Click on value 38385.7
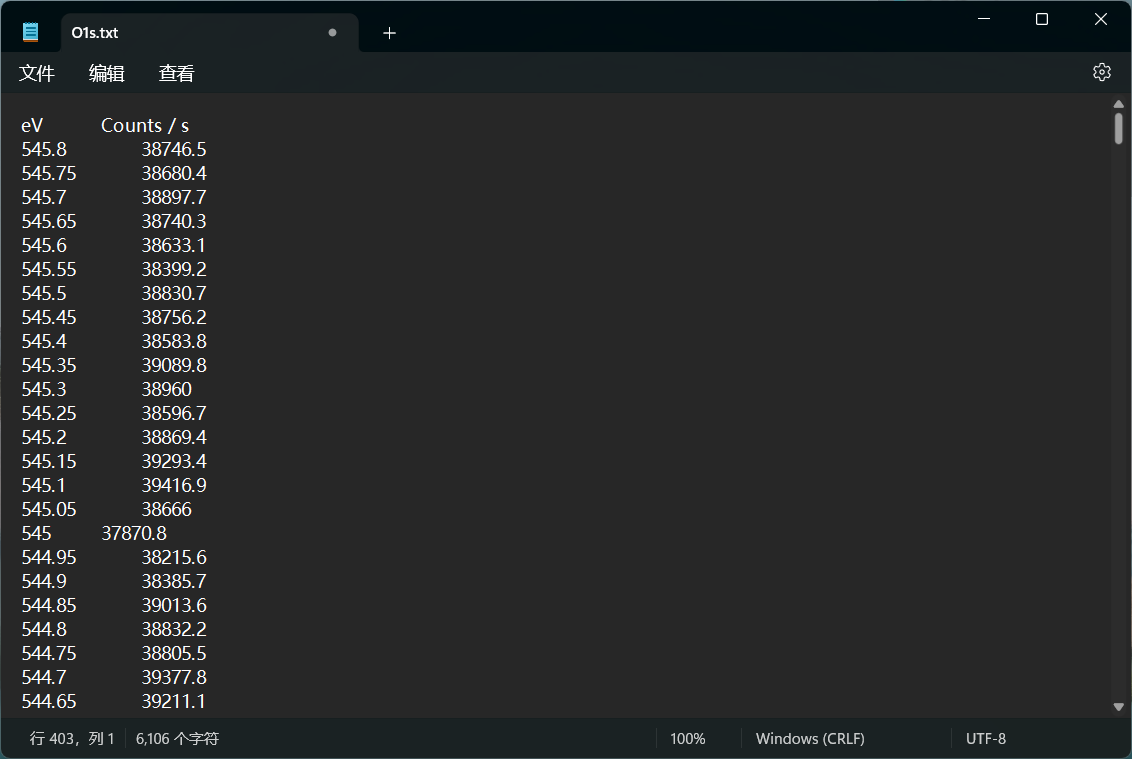The height and width of the screenshot is (759, 1132). (x=174, y=581)
